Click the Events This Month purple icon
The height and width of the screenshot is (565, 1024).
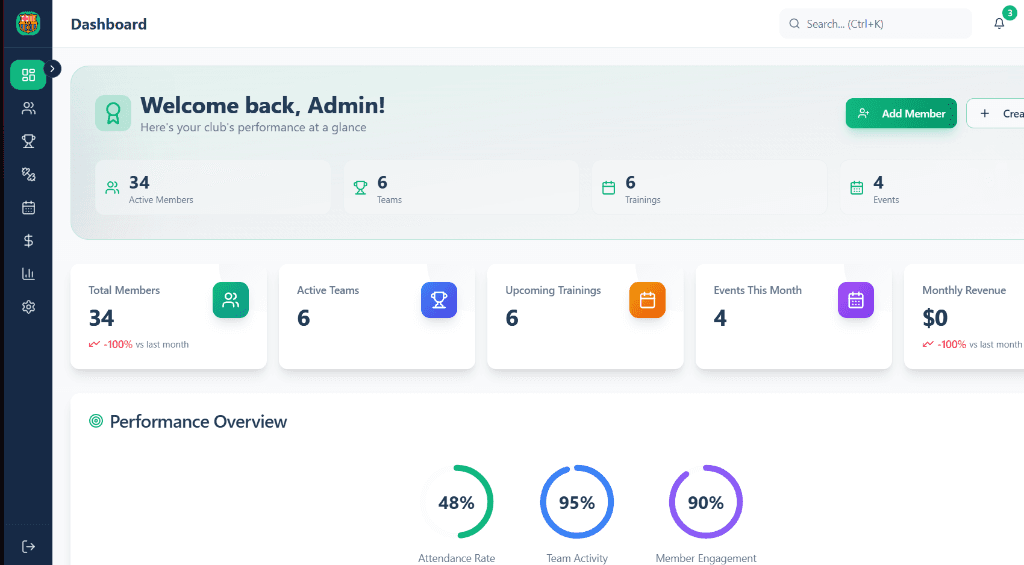point(855,300)
